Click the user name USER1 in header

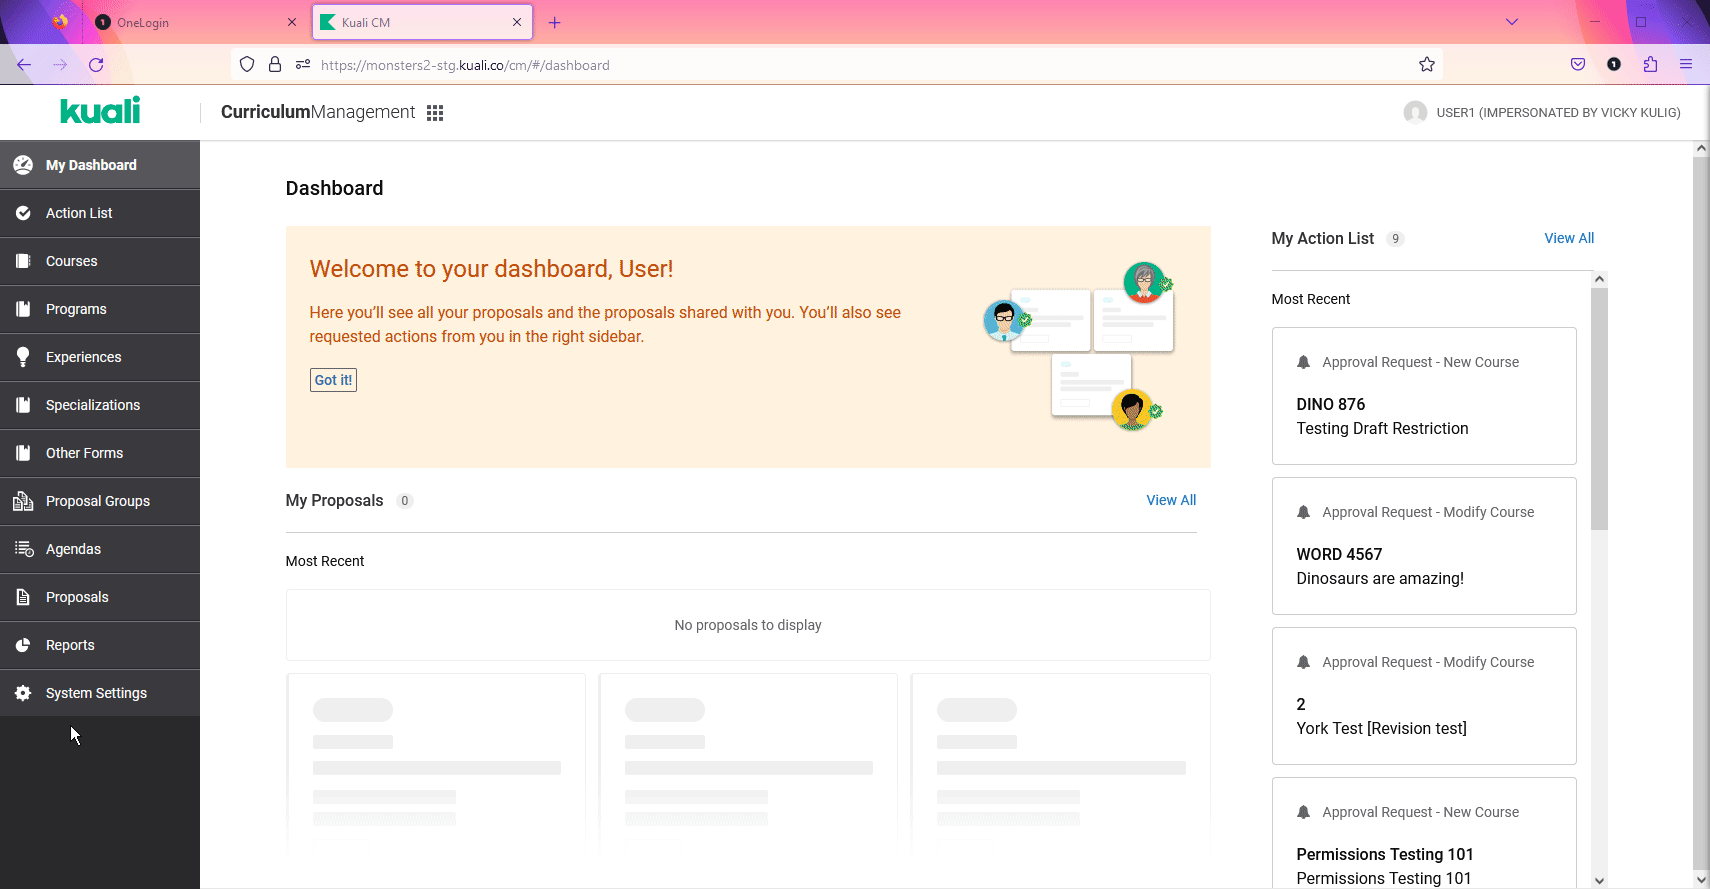coord(1558,113)
